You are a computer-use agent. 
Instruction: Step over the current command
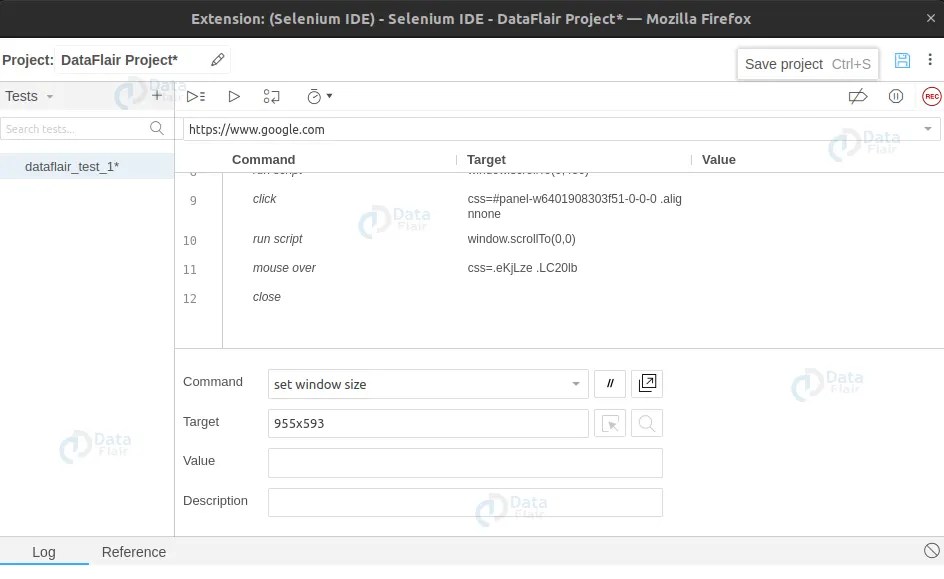[271, 96]
